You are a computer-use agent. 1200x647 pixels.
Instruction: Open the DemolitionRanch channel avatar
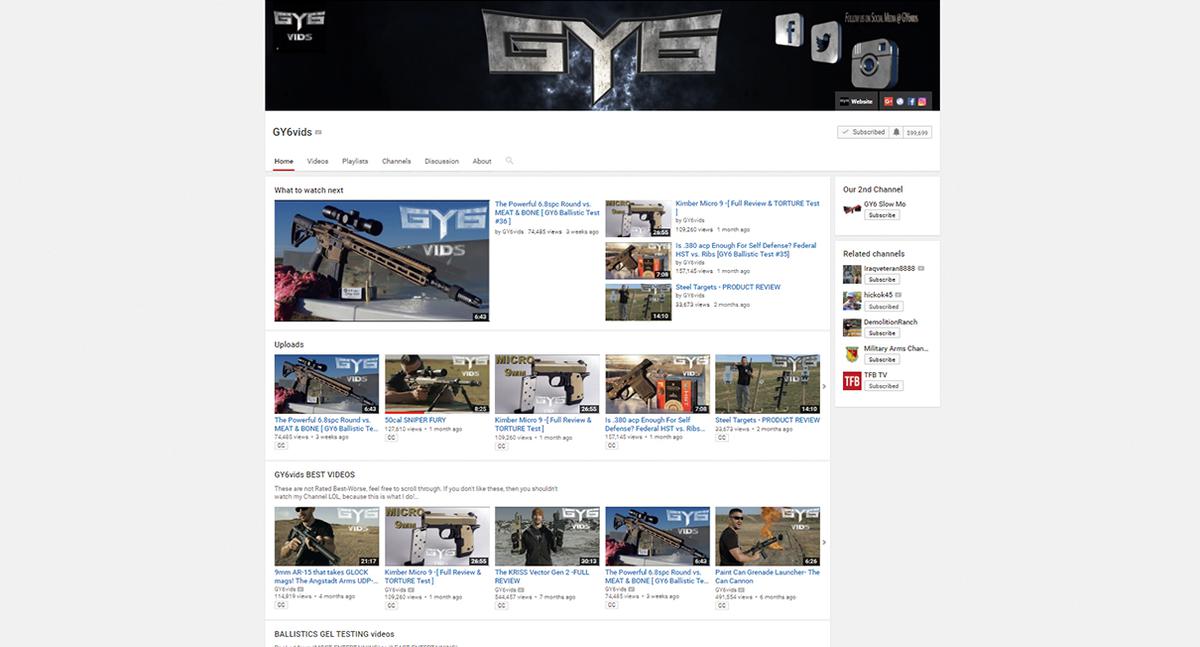pyautogui.click(x=852, y=327)
